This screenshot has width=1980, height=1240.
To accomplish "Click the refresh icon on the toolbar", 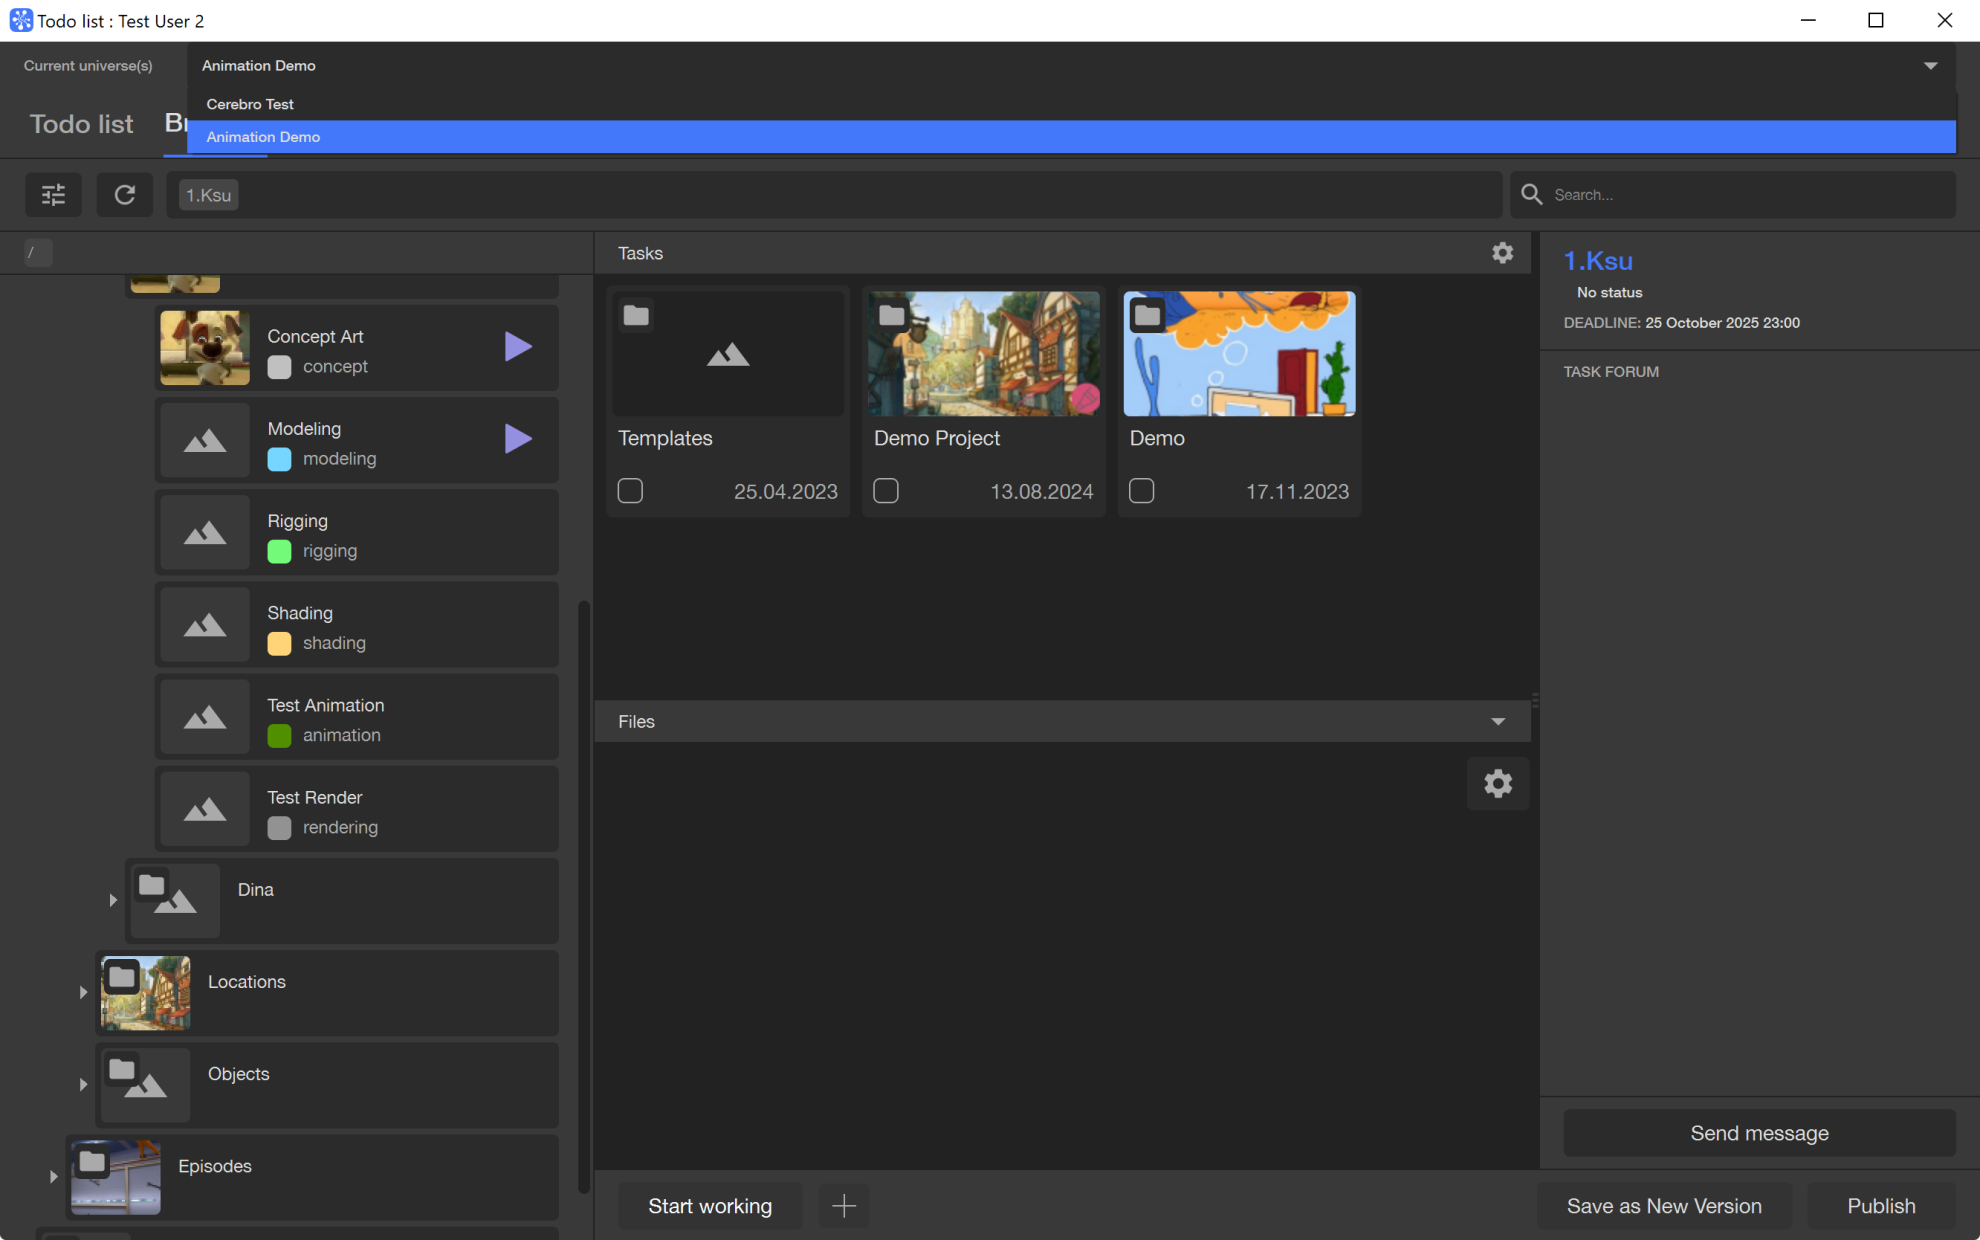I will point(124,194).
